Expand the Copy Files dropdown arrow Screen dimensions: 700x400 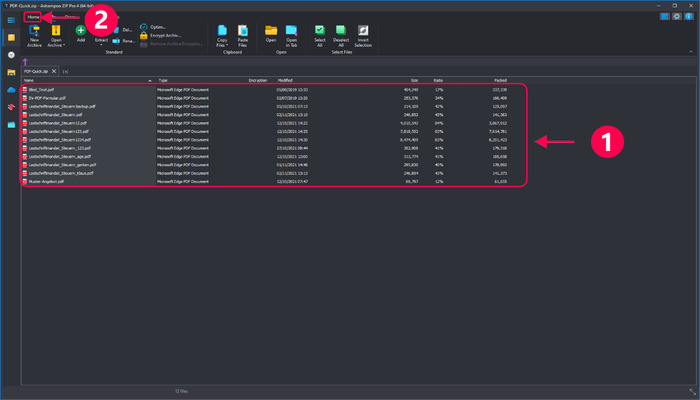pos(227,45)
